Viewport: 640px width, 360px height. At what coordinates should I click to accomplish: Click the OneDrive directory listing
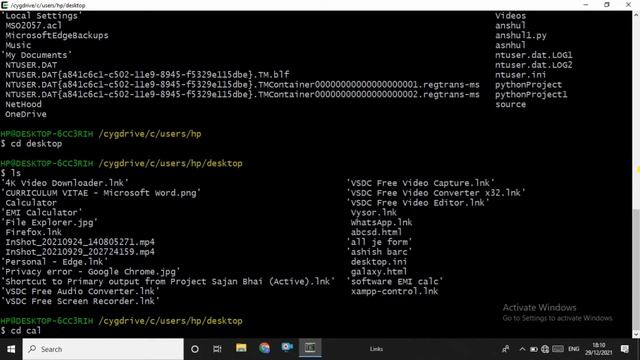pyautogui.click(x=26, y=114)
